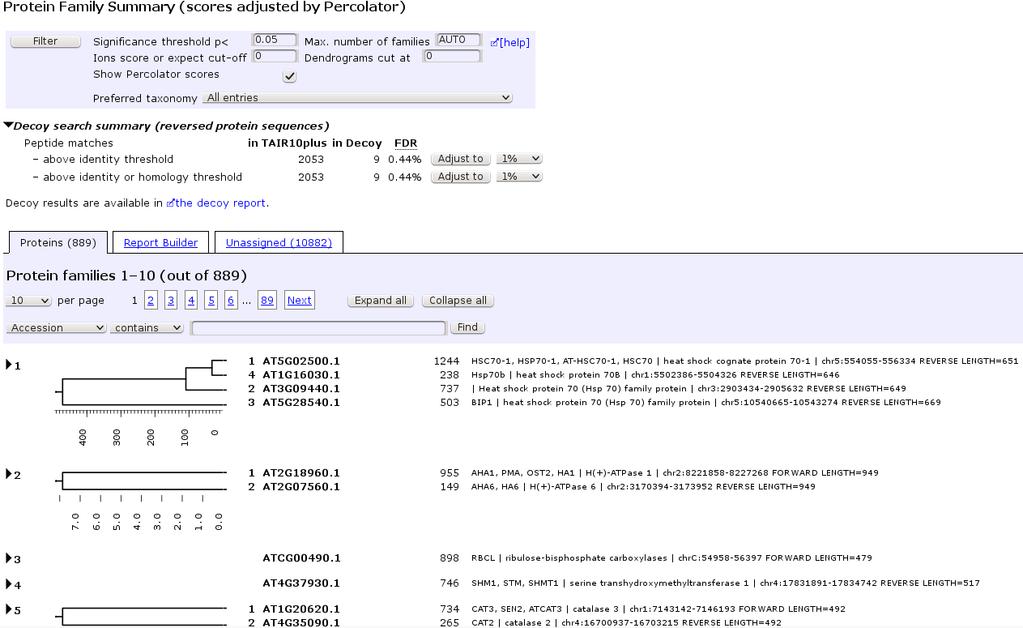
Task: Click the Next page link
Action: [299, 300]
